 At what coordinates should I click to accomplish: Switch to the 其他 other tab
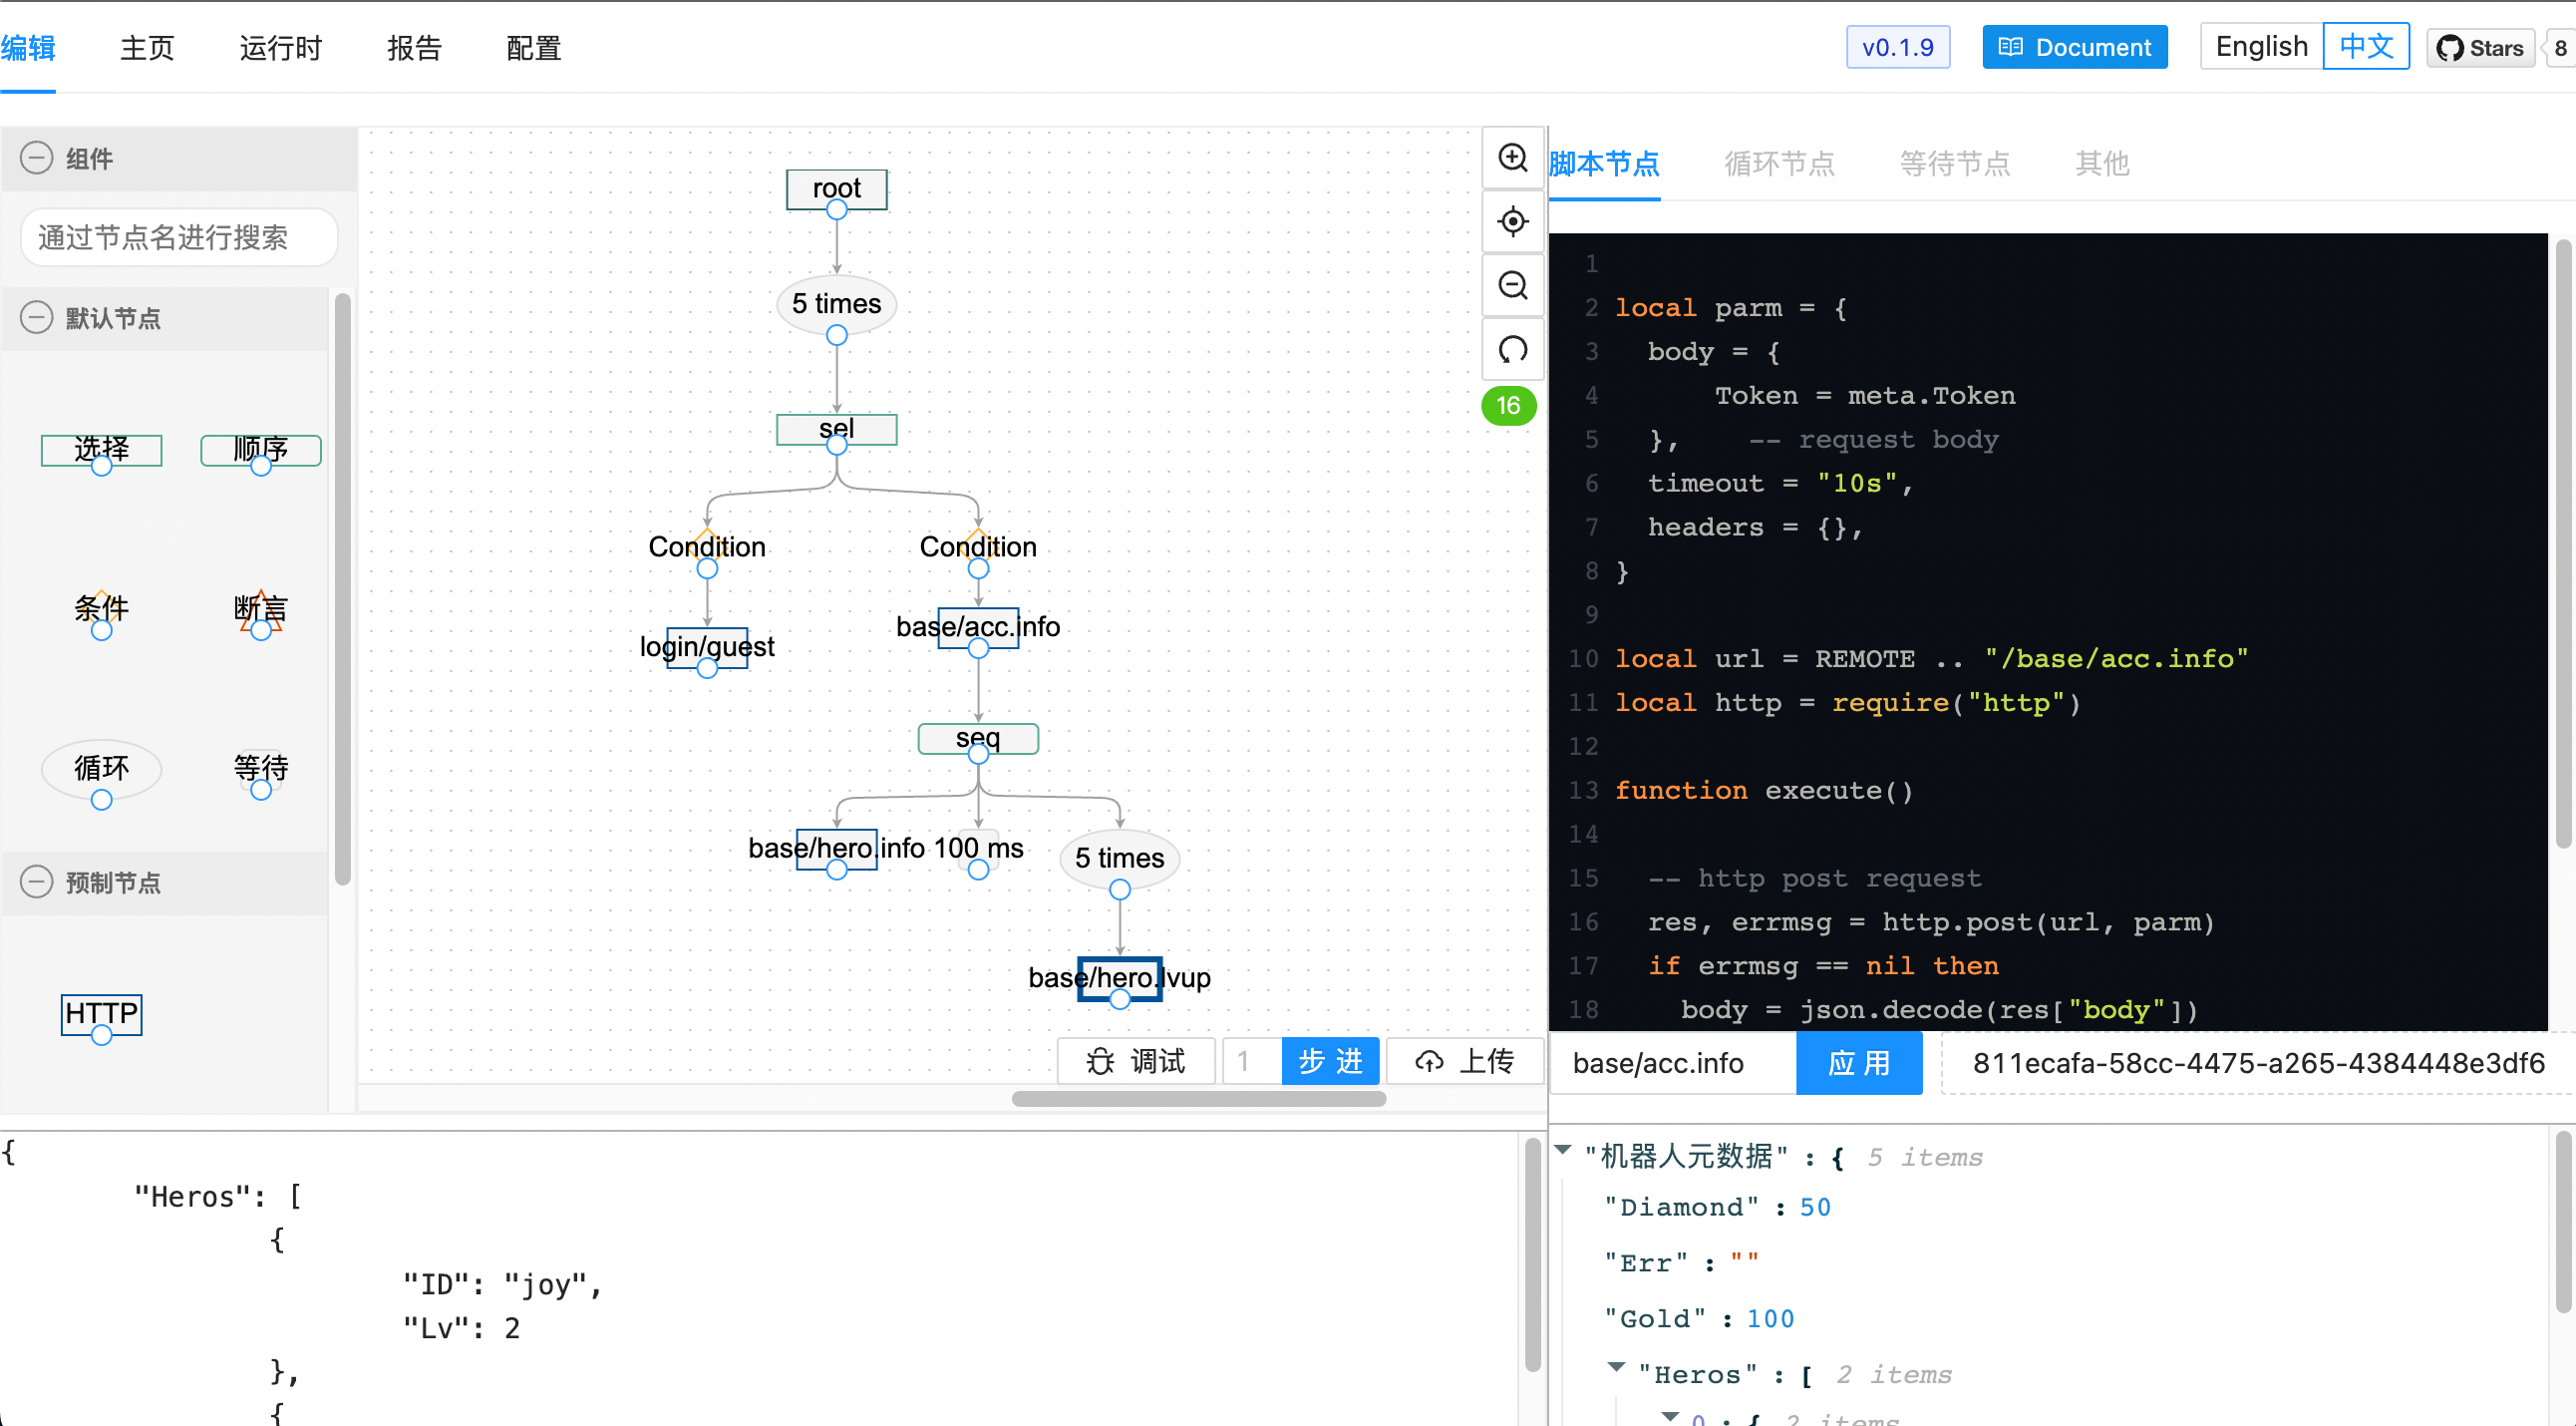pyautogui.click(x=2102, y=164)
